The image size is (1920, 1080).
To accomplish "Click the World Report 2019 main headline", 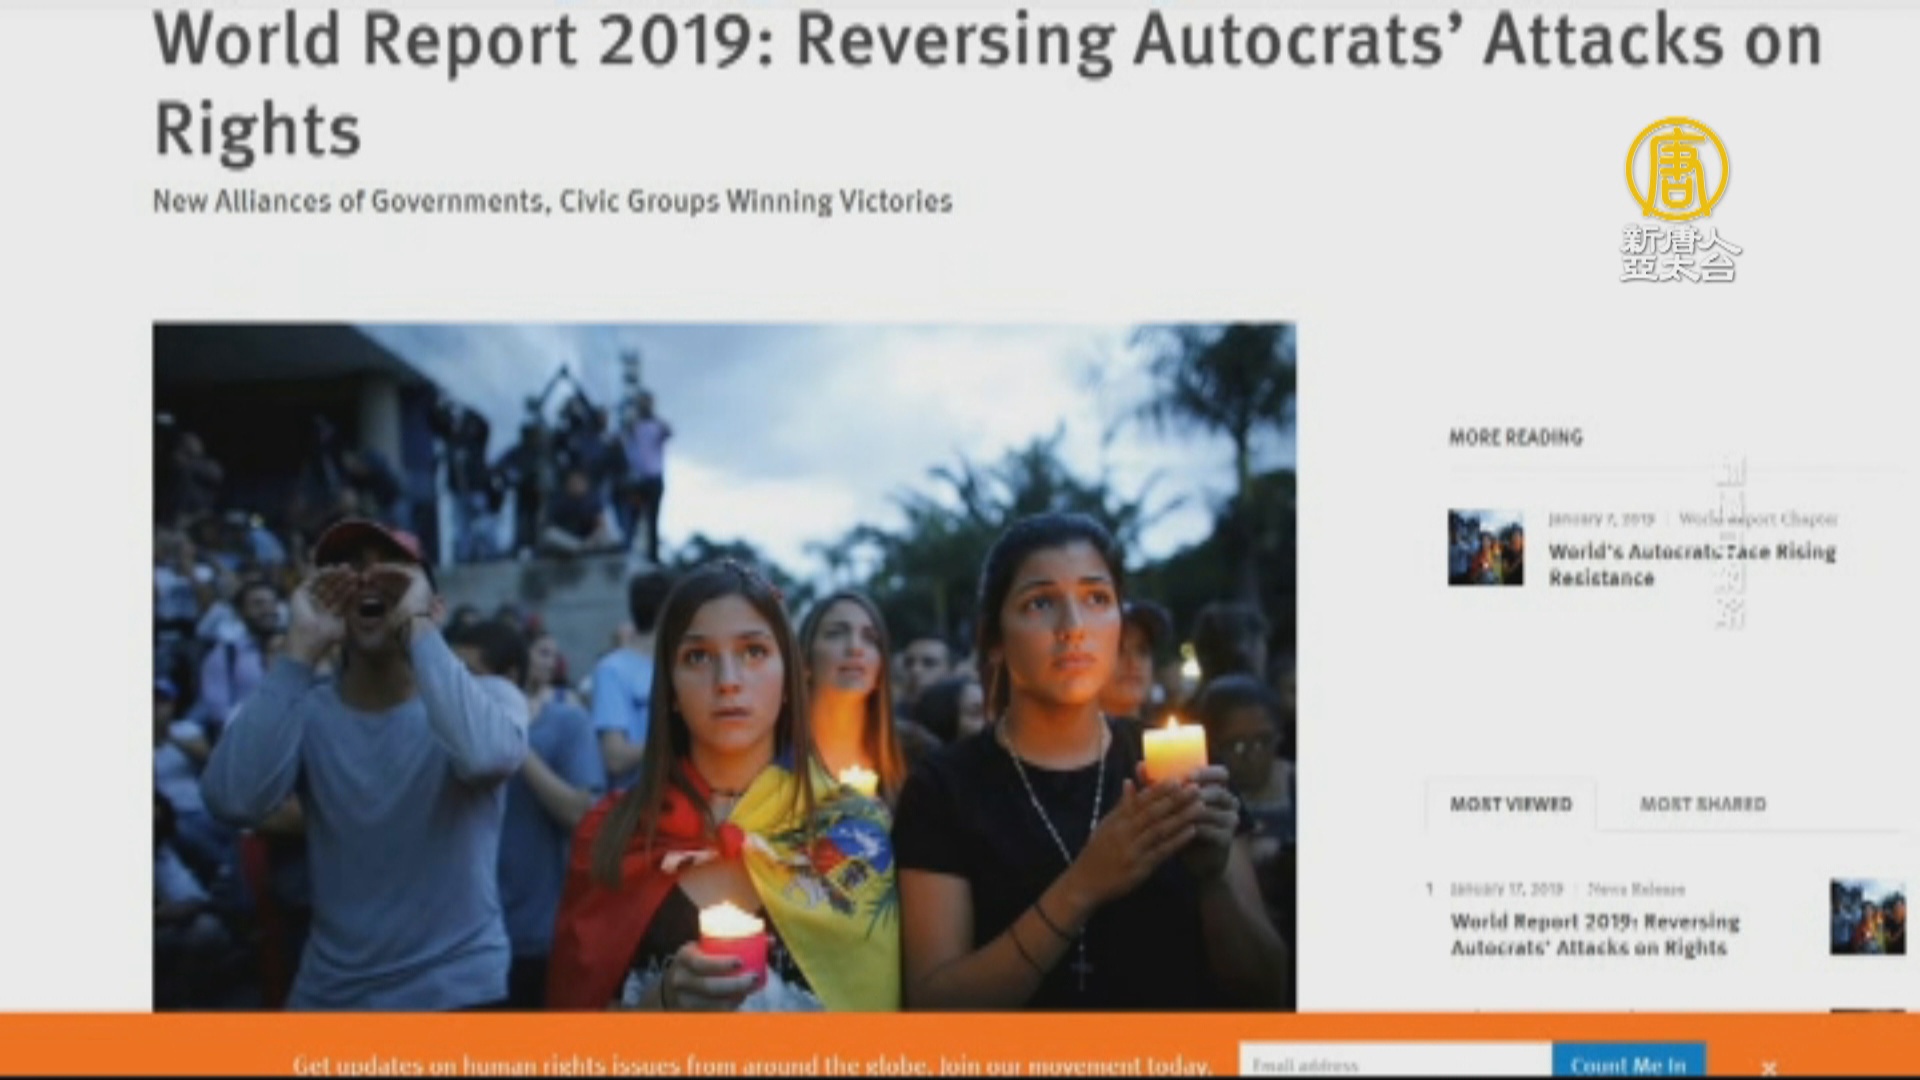I will pos(986,84).
